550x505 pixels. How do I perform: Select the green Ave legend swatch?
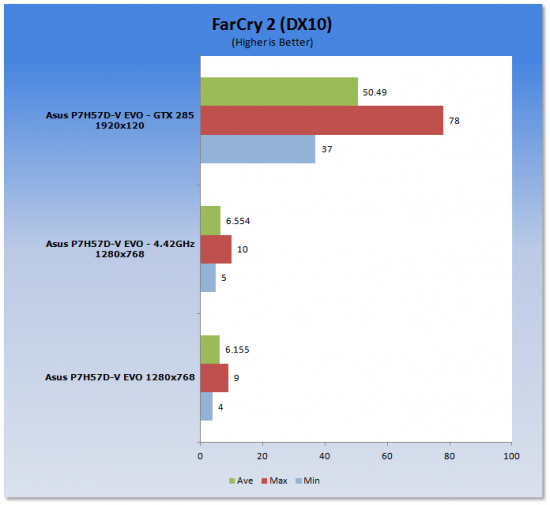point(232,481)
